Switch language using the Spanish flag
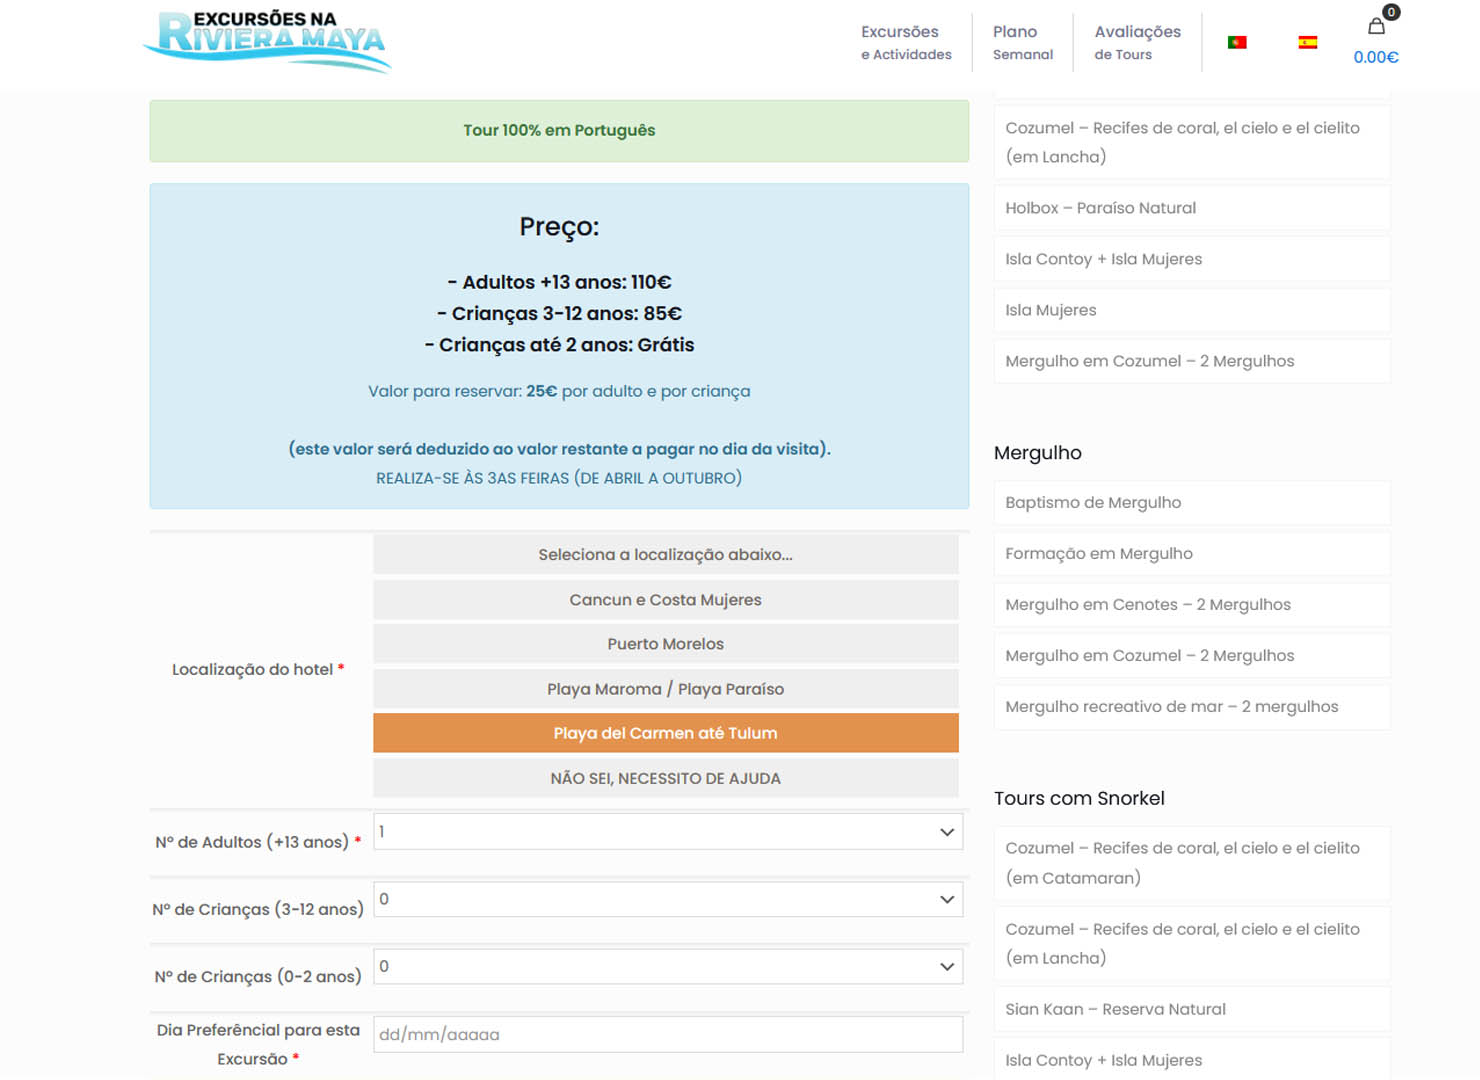The height and width of the screenshot is (1080, 1480). pos(1307,42)
